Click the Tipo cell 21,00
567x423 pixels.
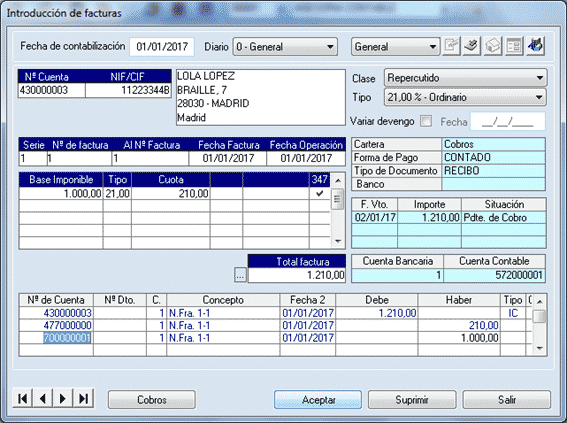[x=118, y=193]
